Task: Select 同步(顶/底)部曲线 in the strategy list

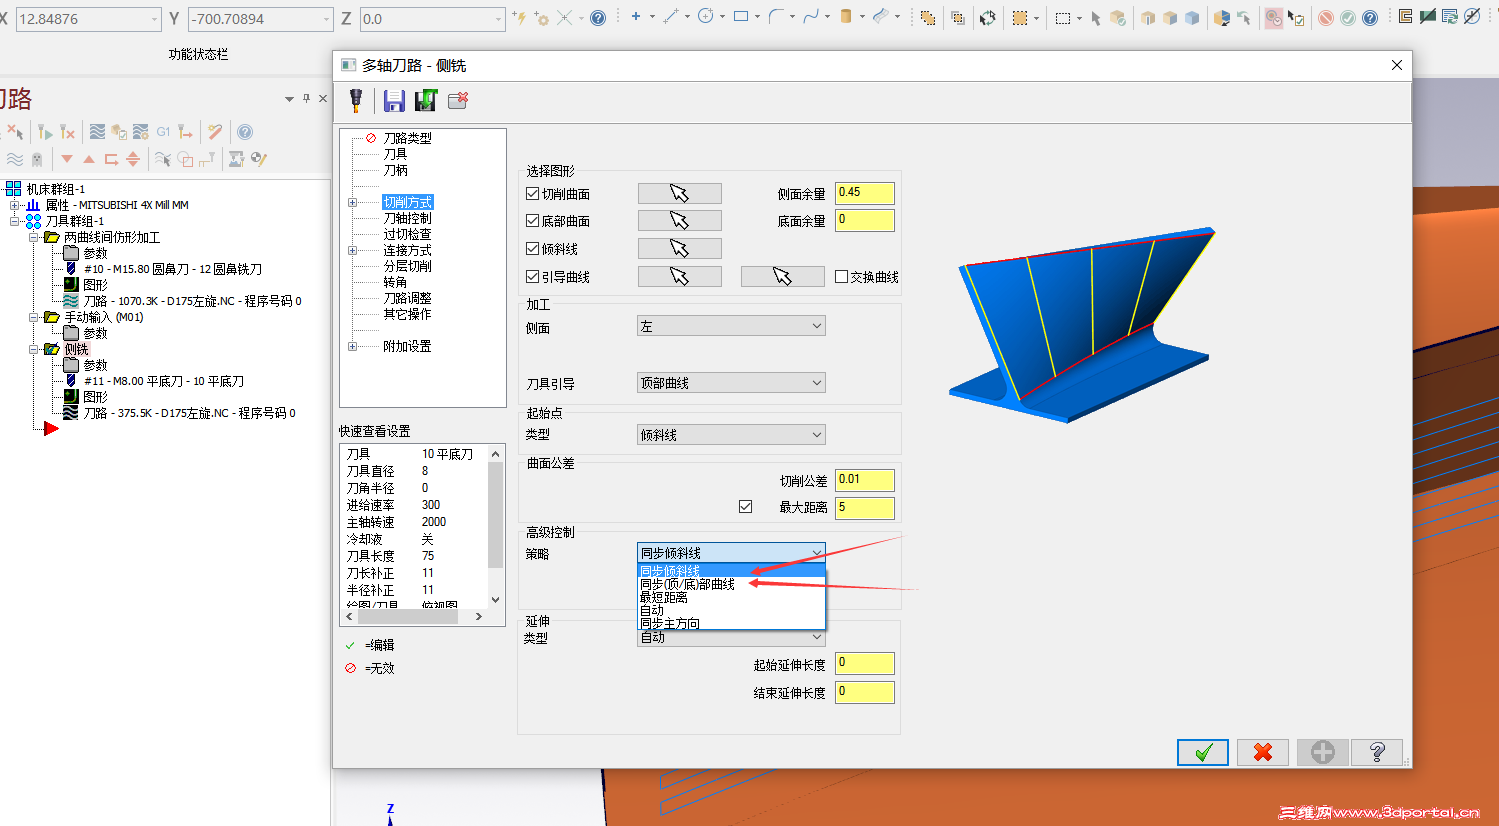Action: pyautogui.click(x=731, y=584)
